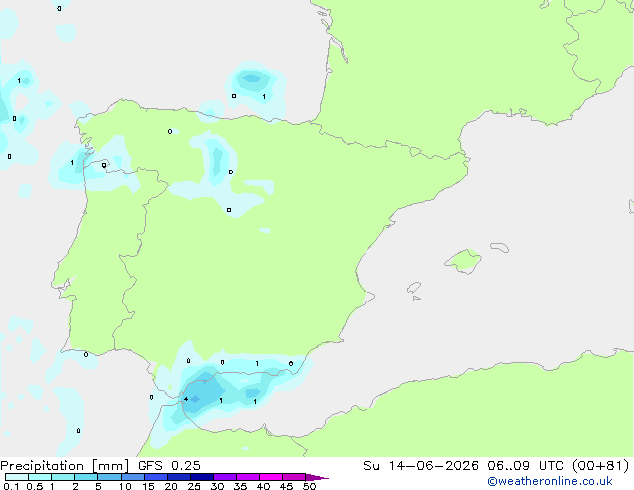Pick the 10–15 mm legend color swatch
The height and width of the screenshot is (490, 634).
point(132,477)
